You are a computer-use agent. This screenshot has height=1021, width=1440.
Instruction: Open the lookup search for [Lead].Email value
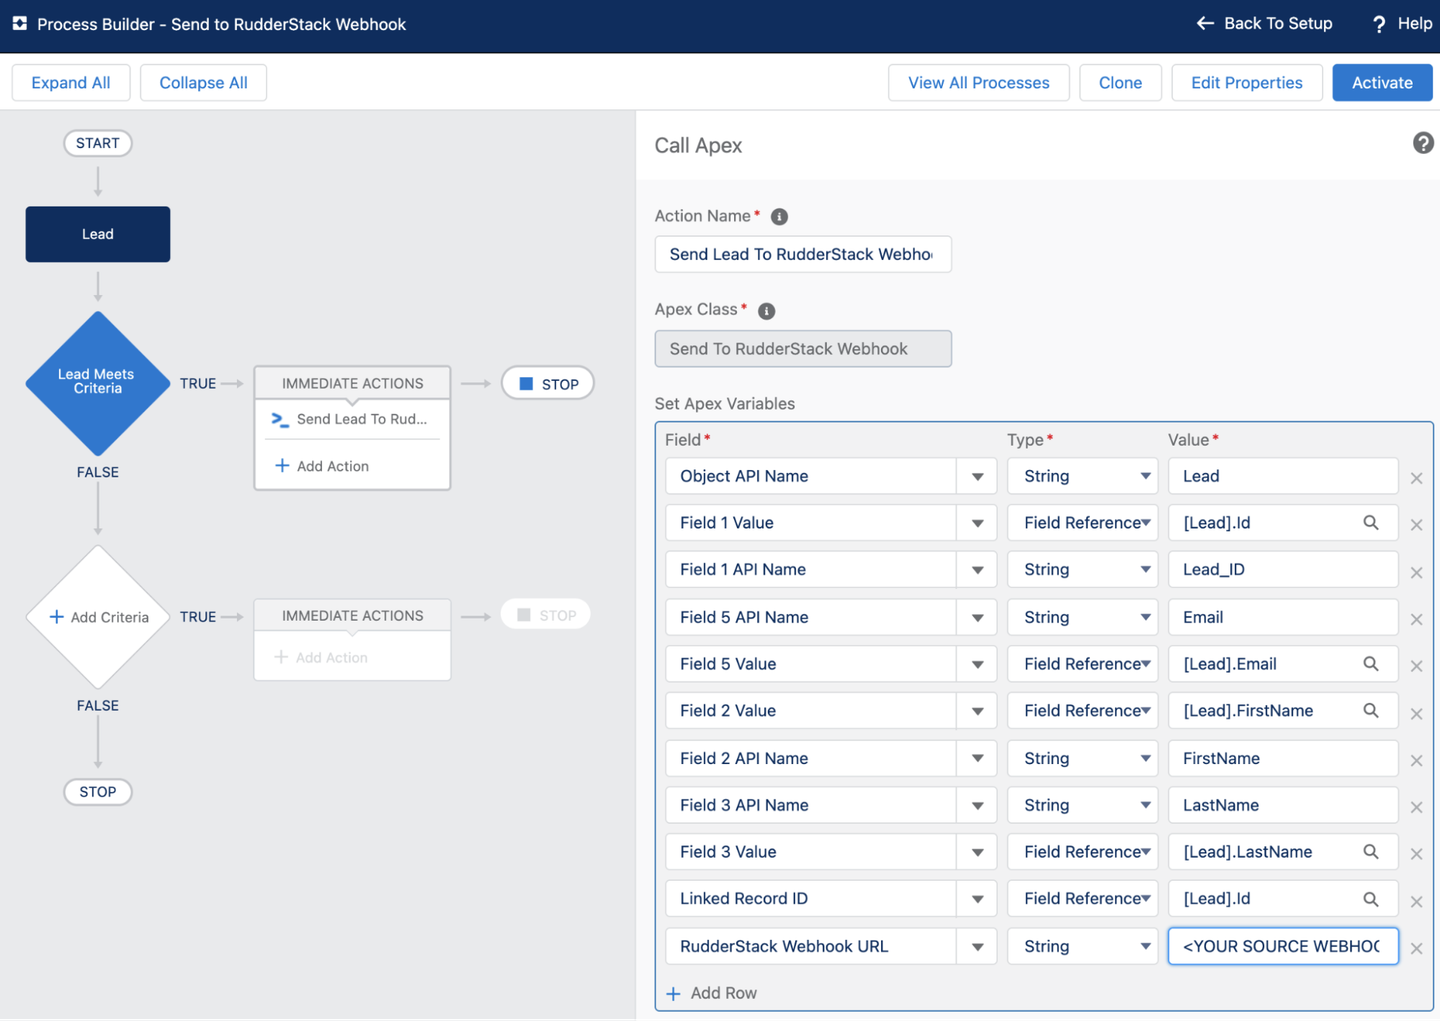tap(1370, 664)
